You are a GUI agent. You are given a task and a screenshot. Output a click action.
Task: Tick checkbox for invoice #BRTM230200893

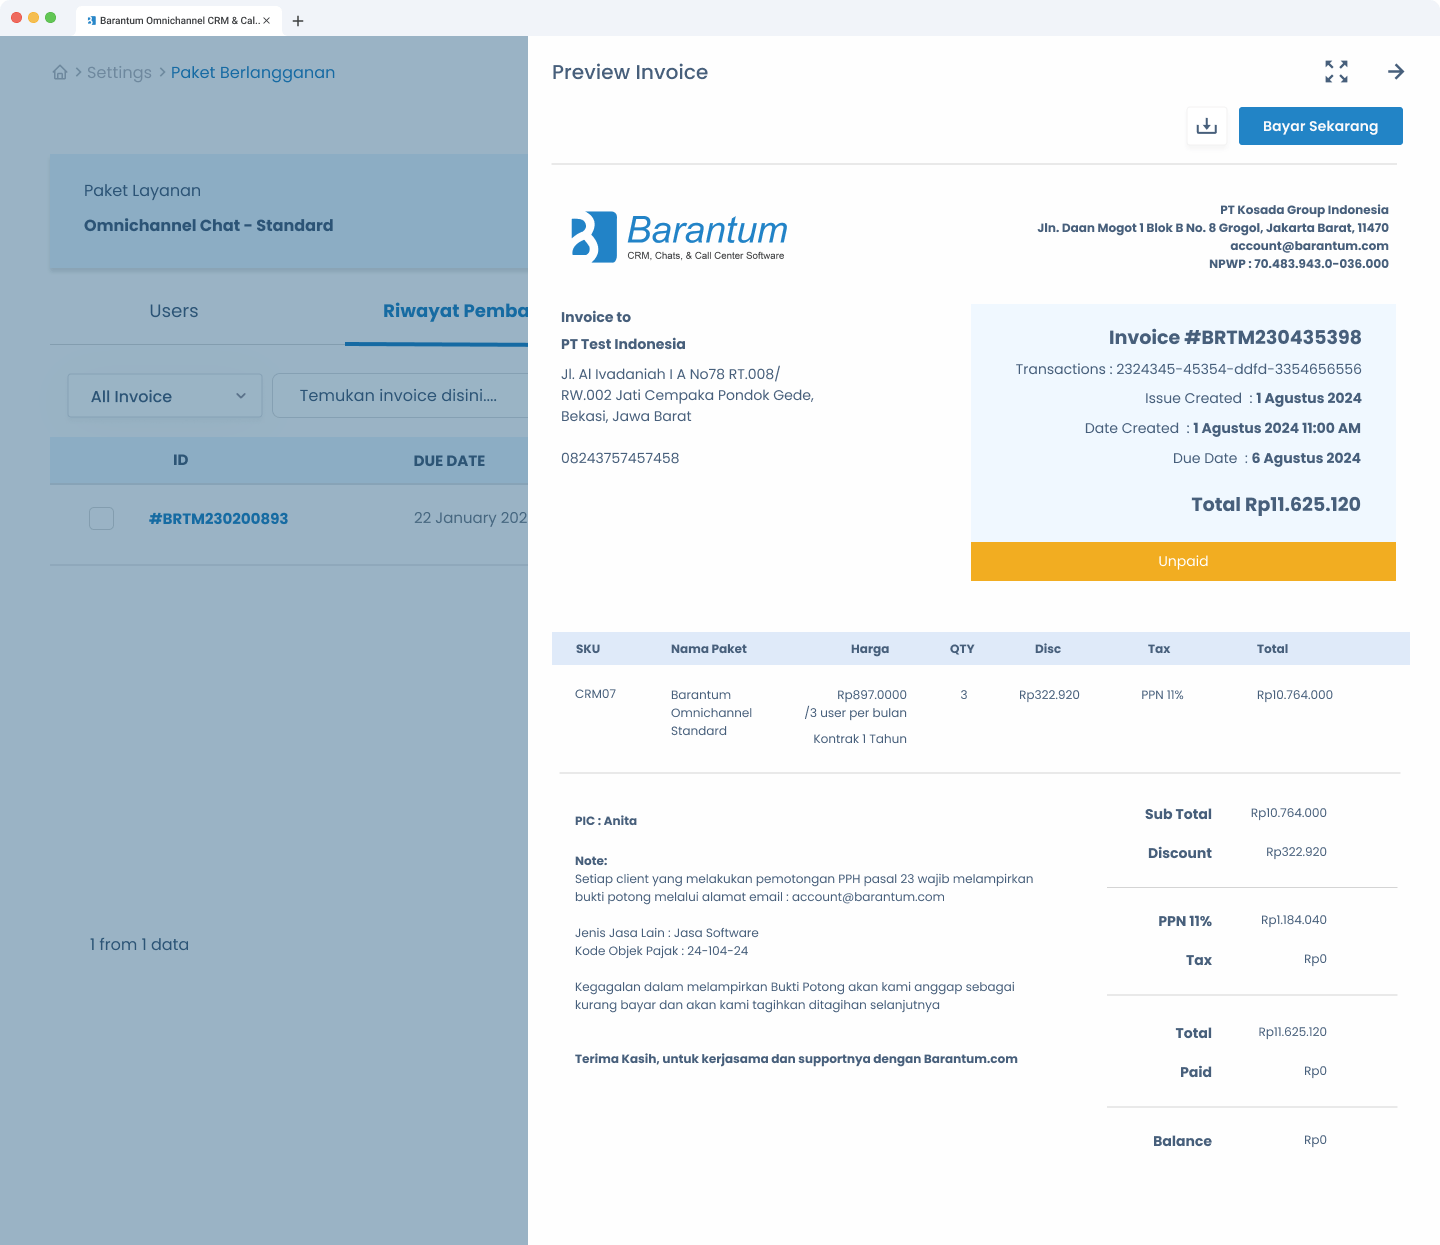(102, 518)
